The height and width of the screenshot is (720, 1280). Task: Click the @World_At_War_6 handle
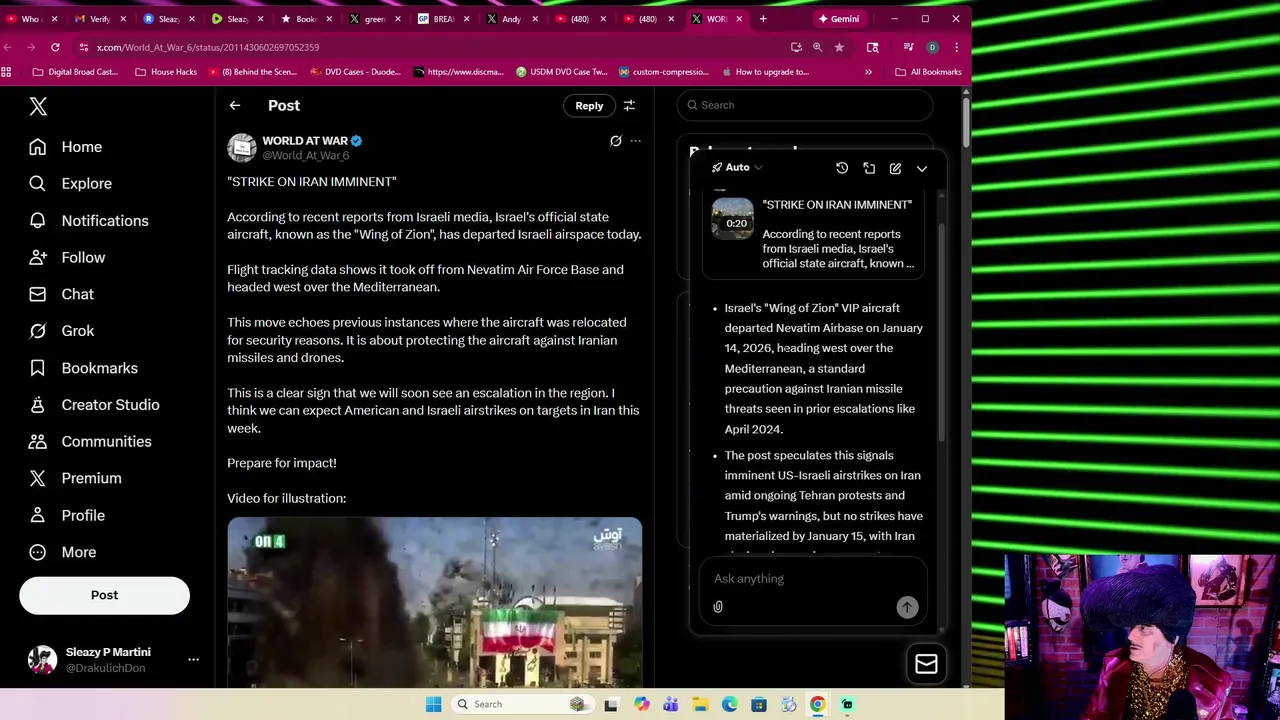(x=305, y=156)
